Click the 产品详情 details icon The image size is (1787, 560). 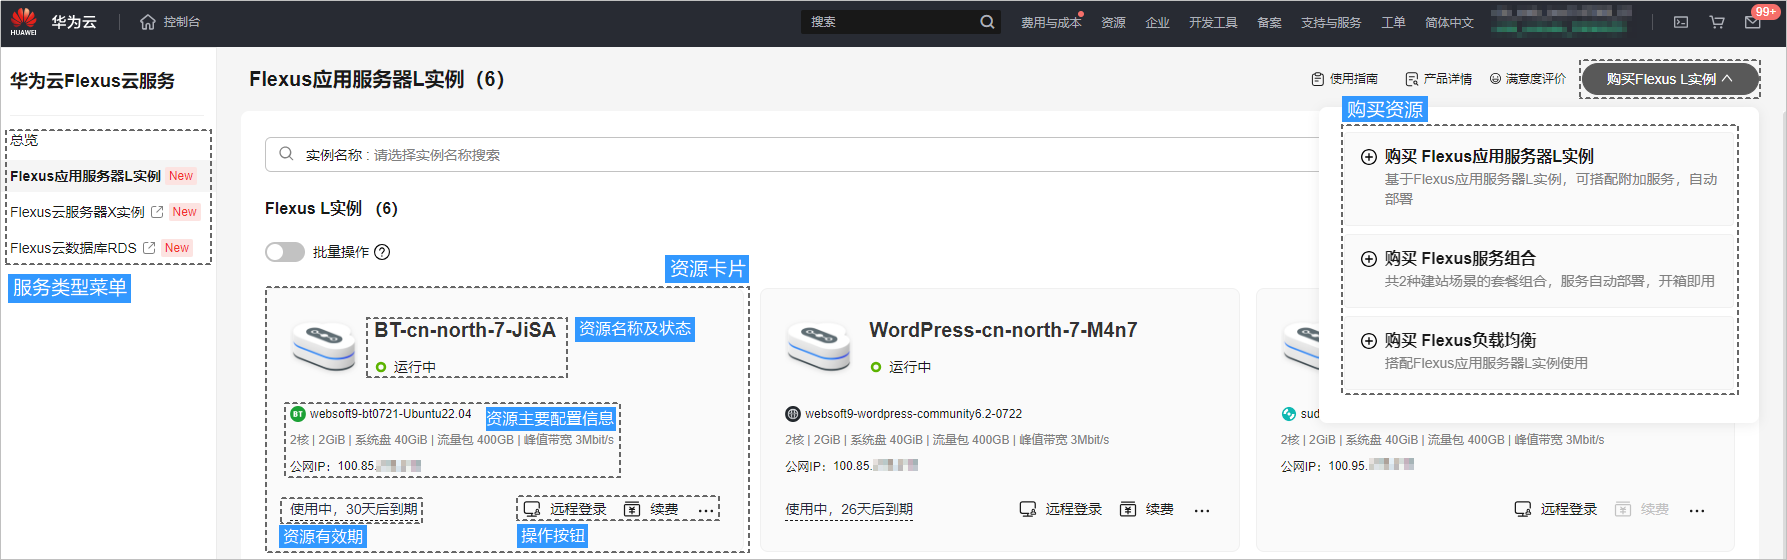click(x=1412, y=79)
